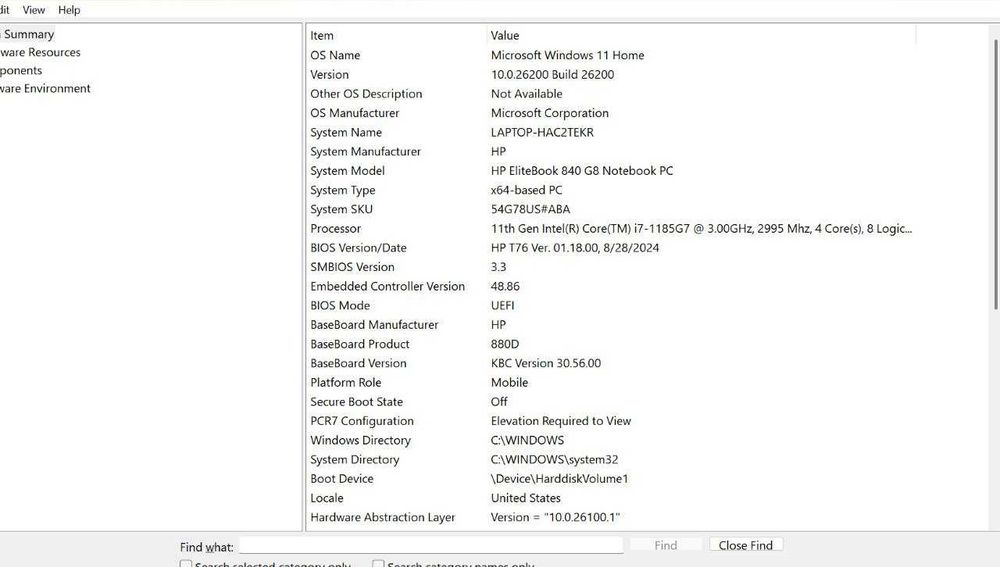
Task: Click the value 48.86
Action: [505, 286]
